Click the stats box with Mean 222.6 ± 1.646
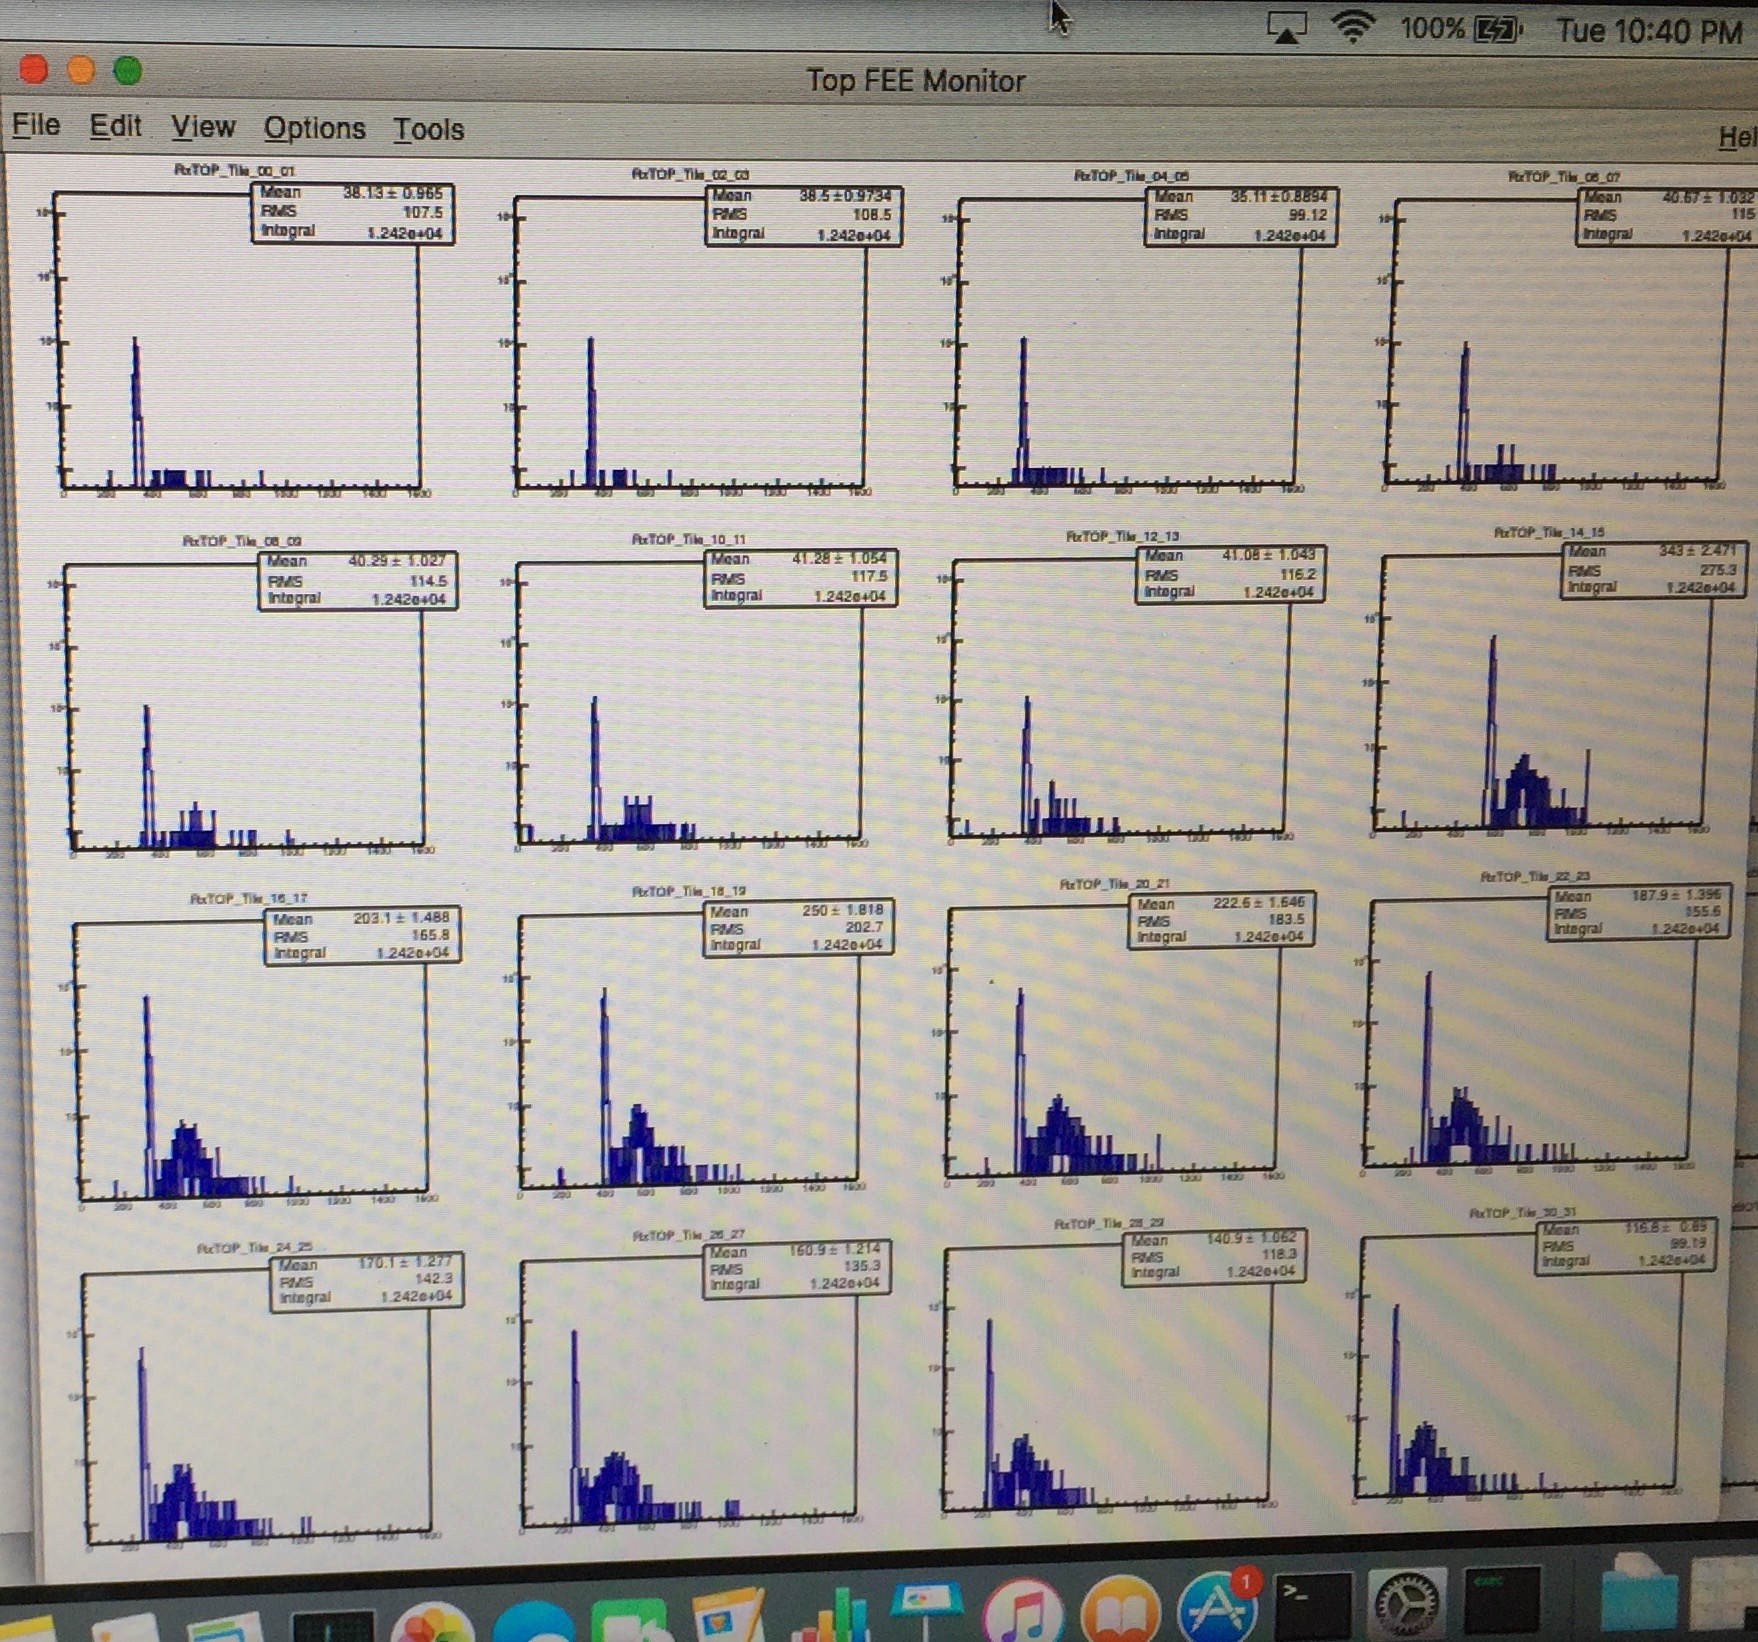Image resolution: width=1758 pixels, height=1642 pixels. (x=1222, y=920)
